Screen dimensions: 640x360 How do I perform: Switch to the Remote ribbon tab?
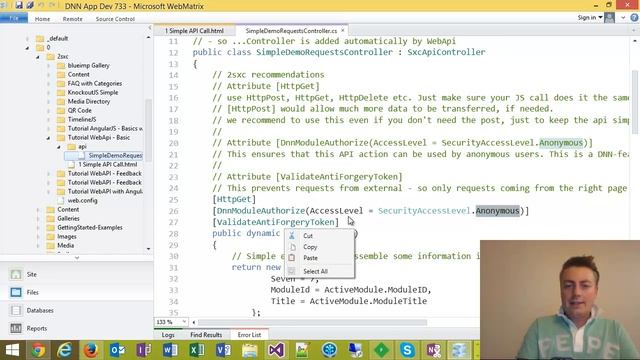72,19
